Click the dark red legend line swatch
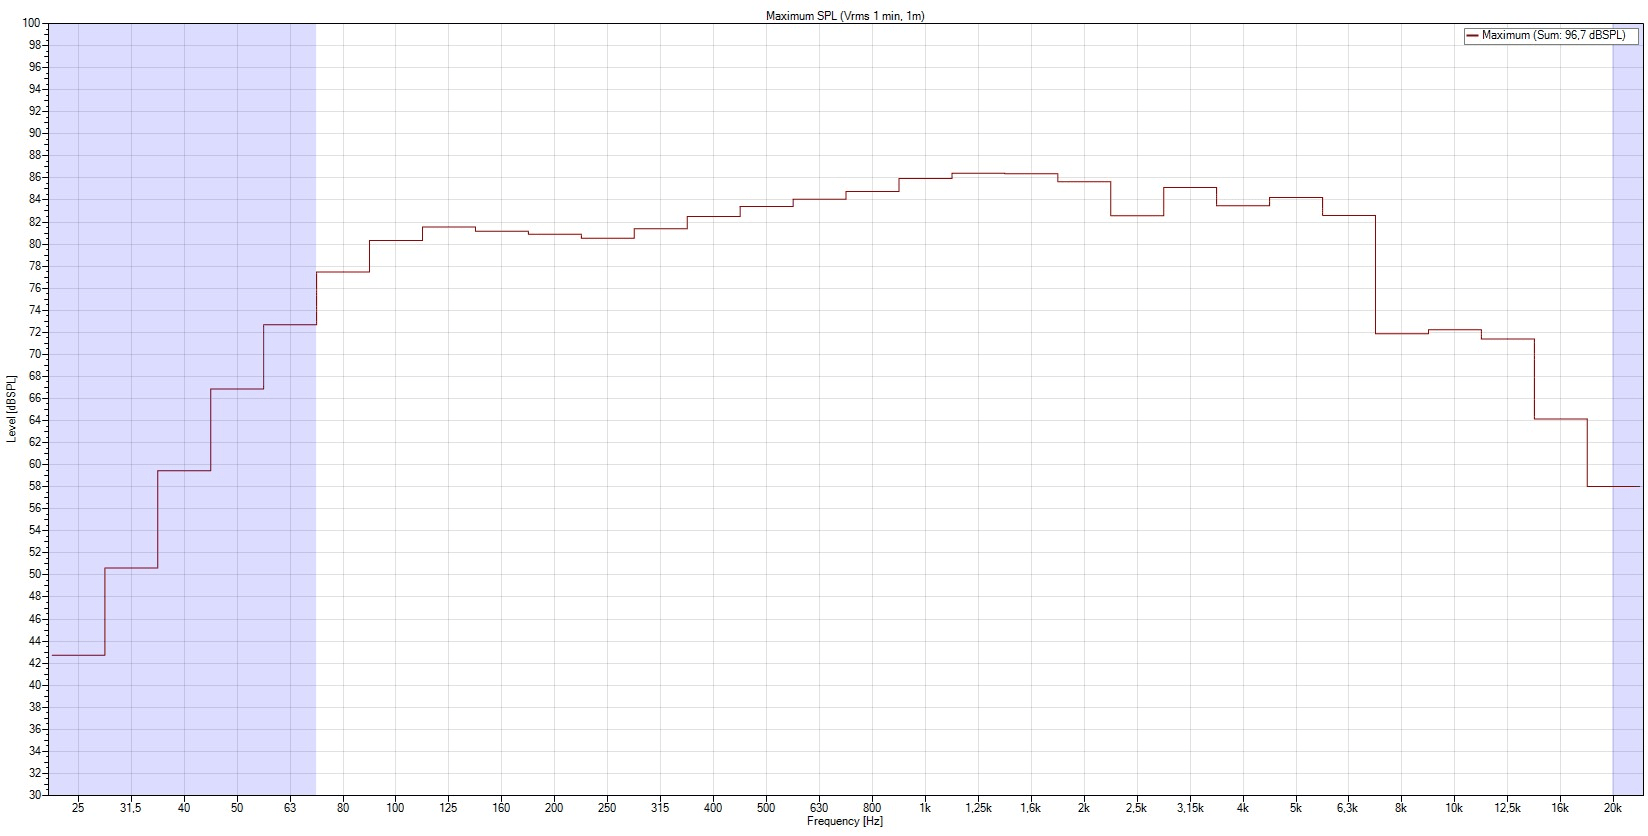Screen dimensions: 1648x836 [x=1471, y=35]
